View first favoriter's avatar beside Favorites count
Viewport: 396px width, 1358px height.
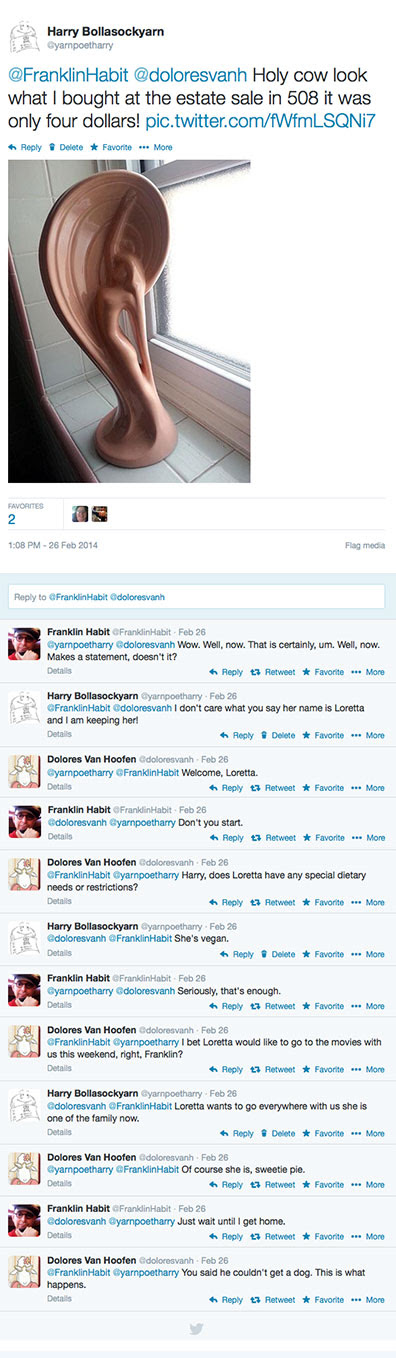pyautogui.click(x=80, y=514)
